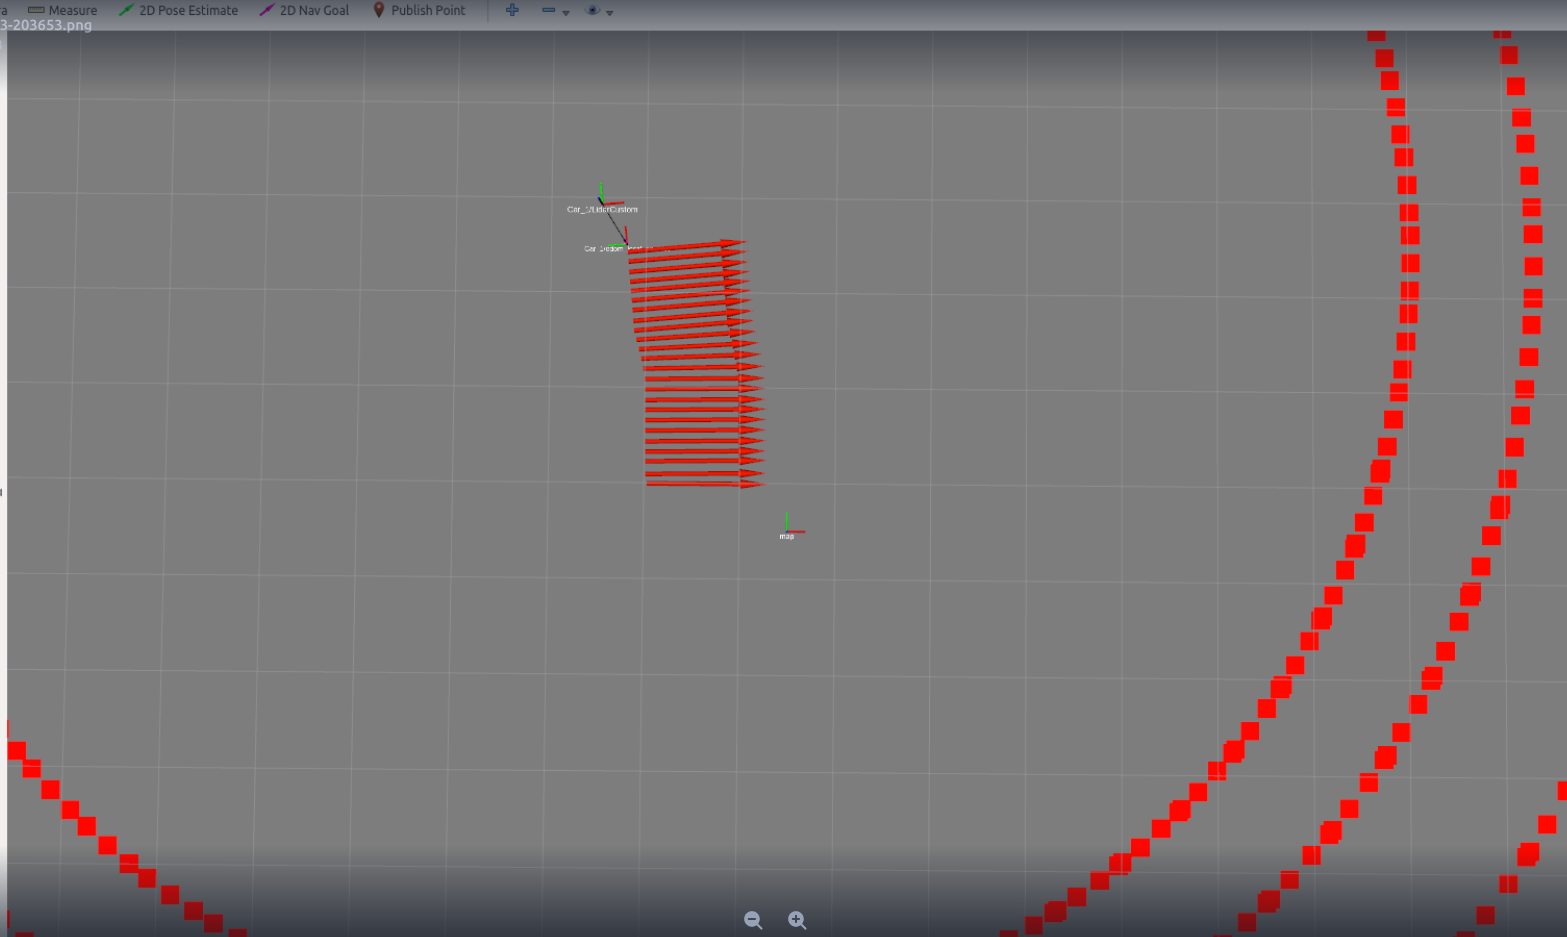Open the dropdown arrow beside the eye icon
The height and width of the screenshot is (937, 1567).
tap(609, 13)
